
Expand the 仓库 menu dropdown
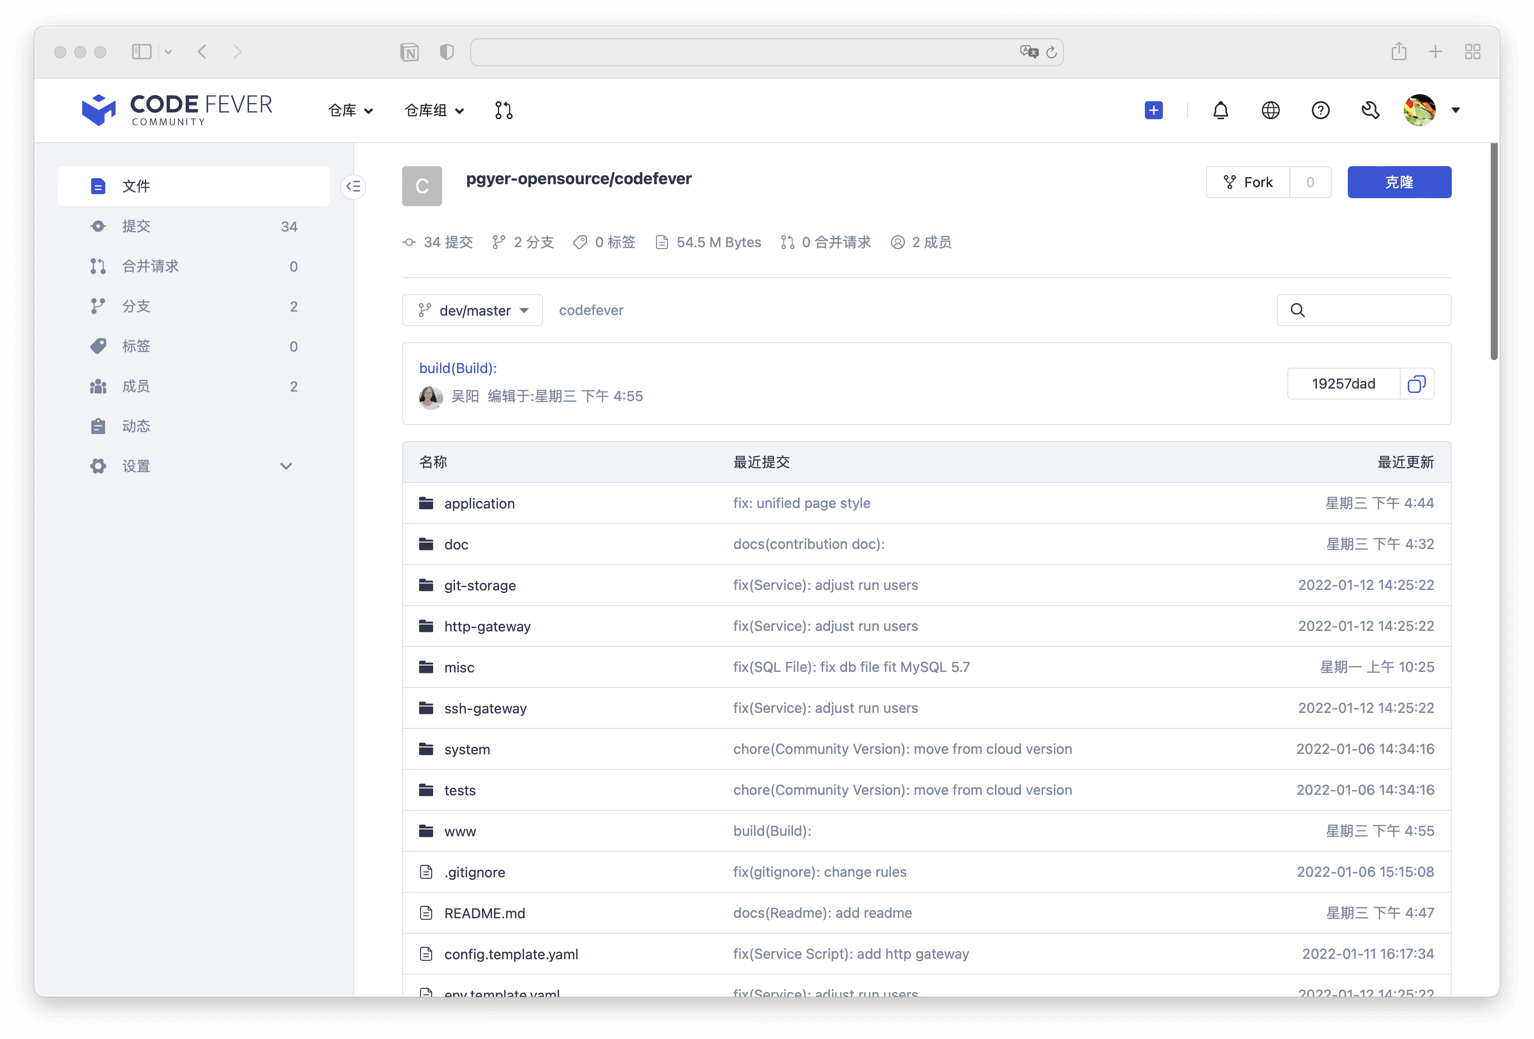click(349, 110)
